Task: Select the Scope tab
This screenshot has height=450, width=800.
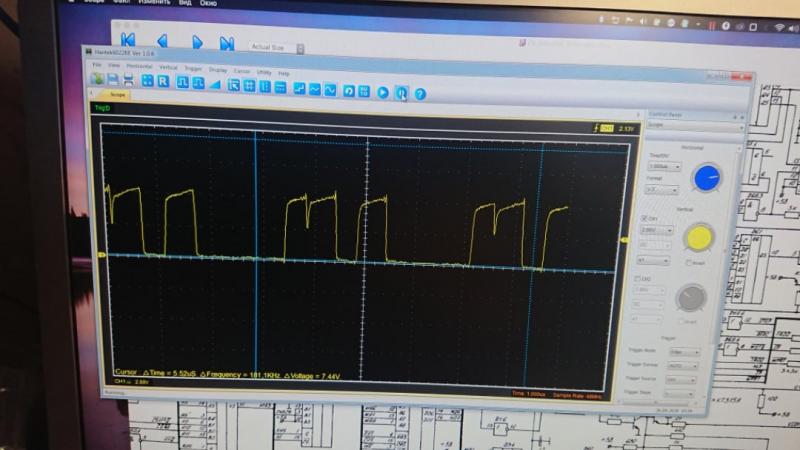Action: click(117, 95)
